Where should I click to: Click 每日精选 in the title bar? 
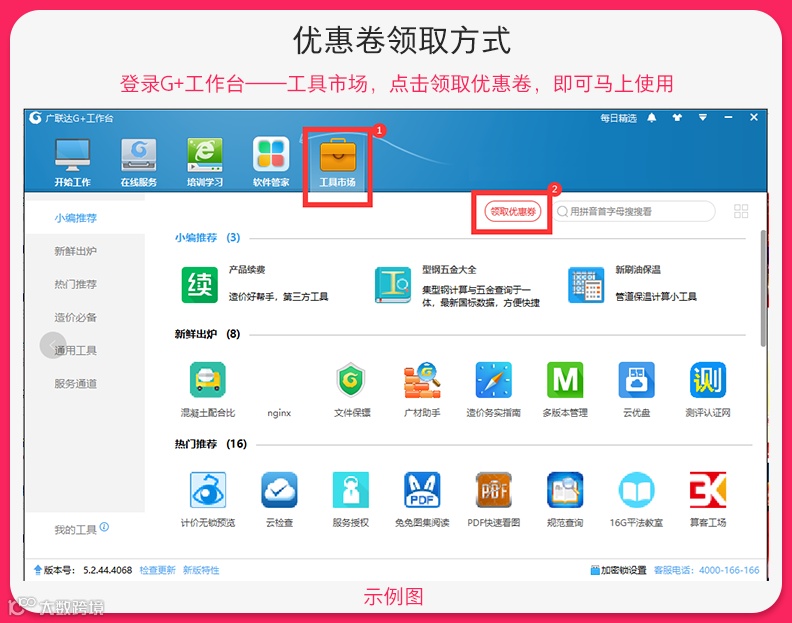pos(618,118)
